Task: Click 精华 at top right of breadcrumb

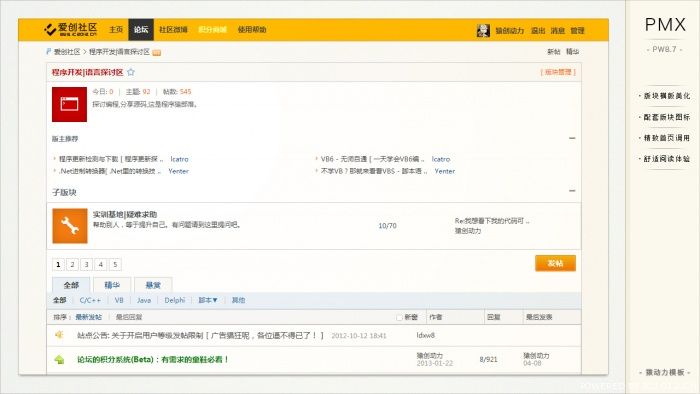Action: (x=572, y=52)
